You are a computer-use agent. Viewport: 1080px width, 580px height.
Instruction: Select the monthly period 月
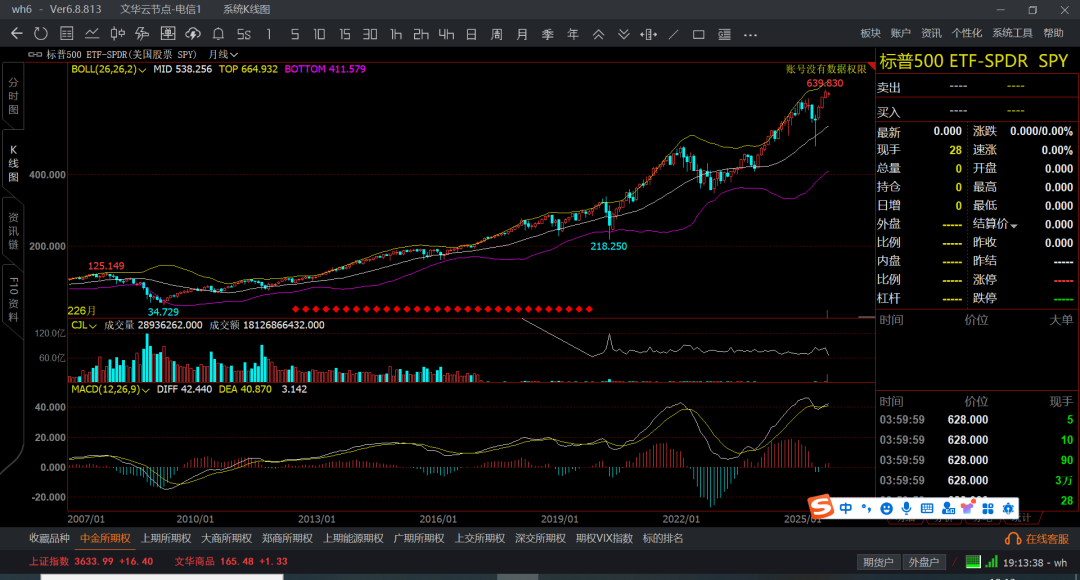point(522,34)
